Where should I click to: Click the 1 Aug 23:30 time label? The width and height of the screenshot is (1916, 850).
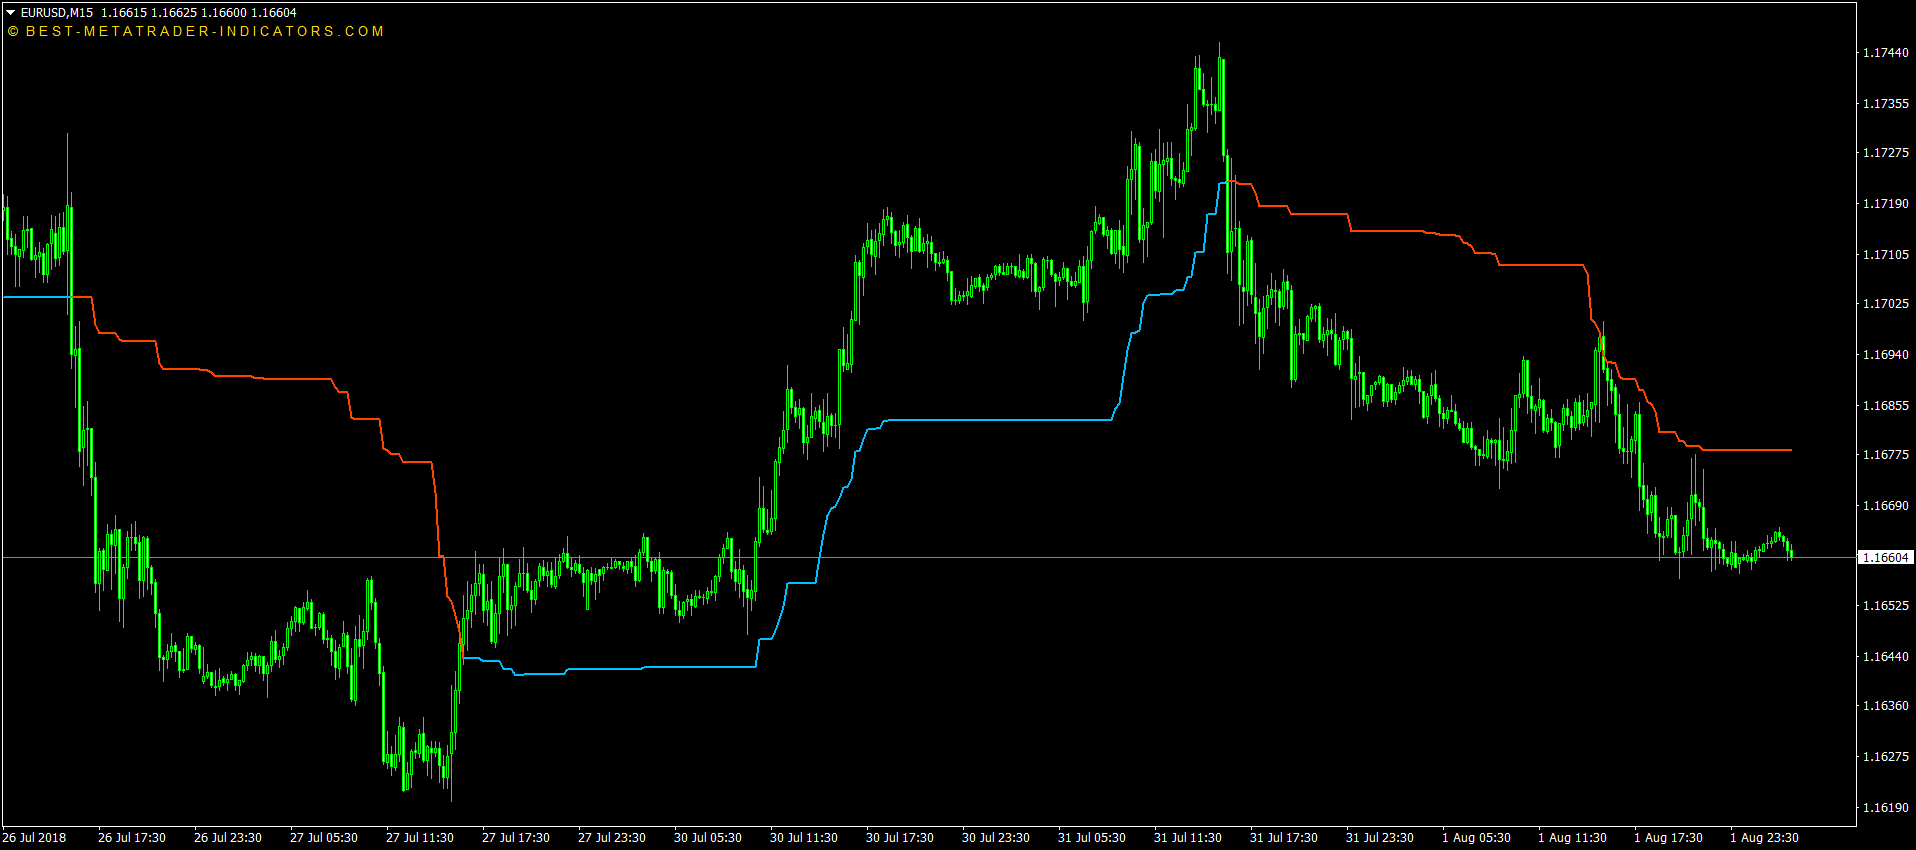tap(1764, 838)
